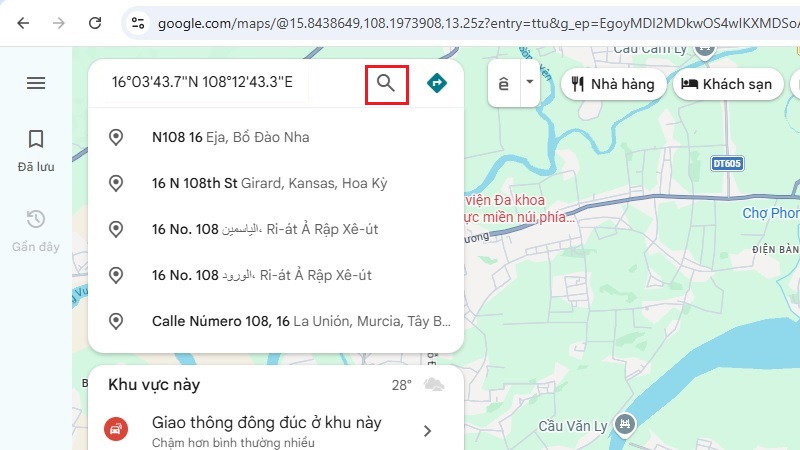Click the Cầu Cẩm Lý bridge marker
Screen dimensions: 800x450
(x=705, y=51)
